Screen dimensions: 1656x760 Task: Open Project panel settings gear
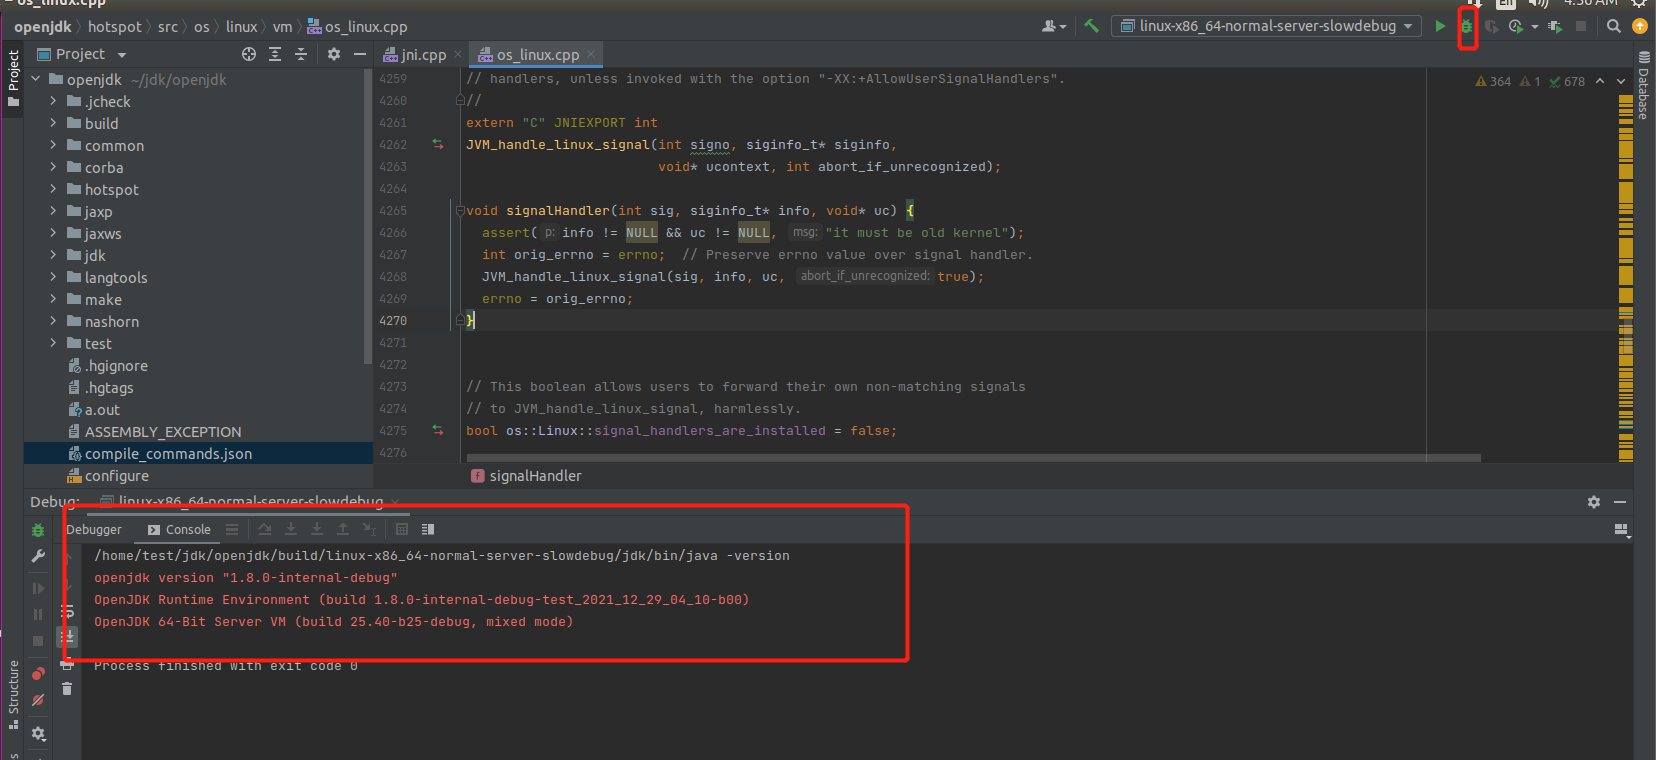pyautogui.click(x=334, y=54)
